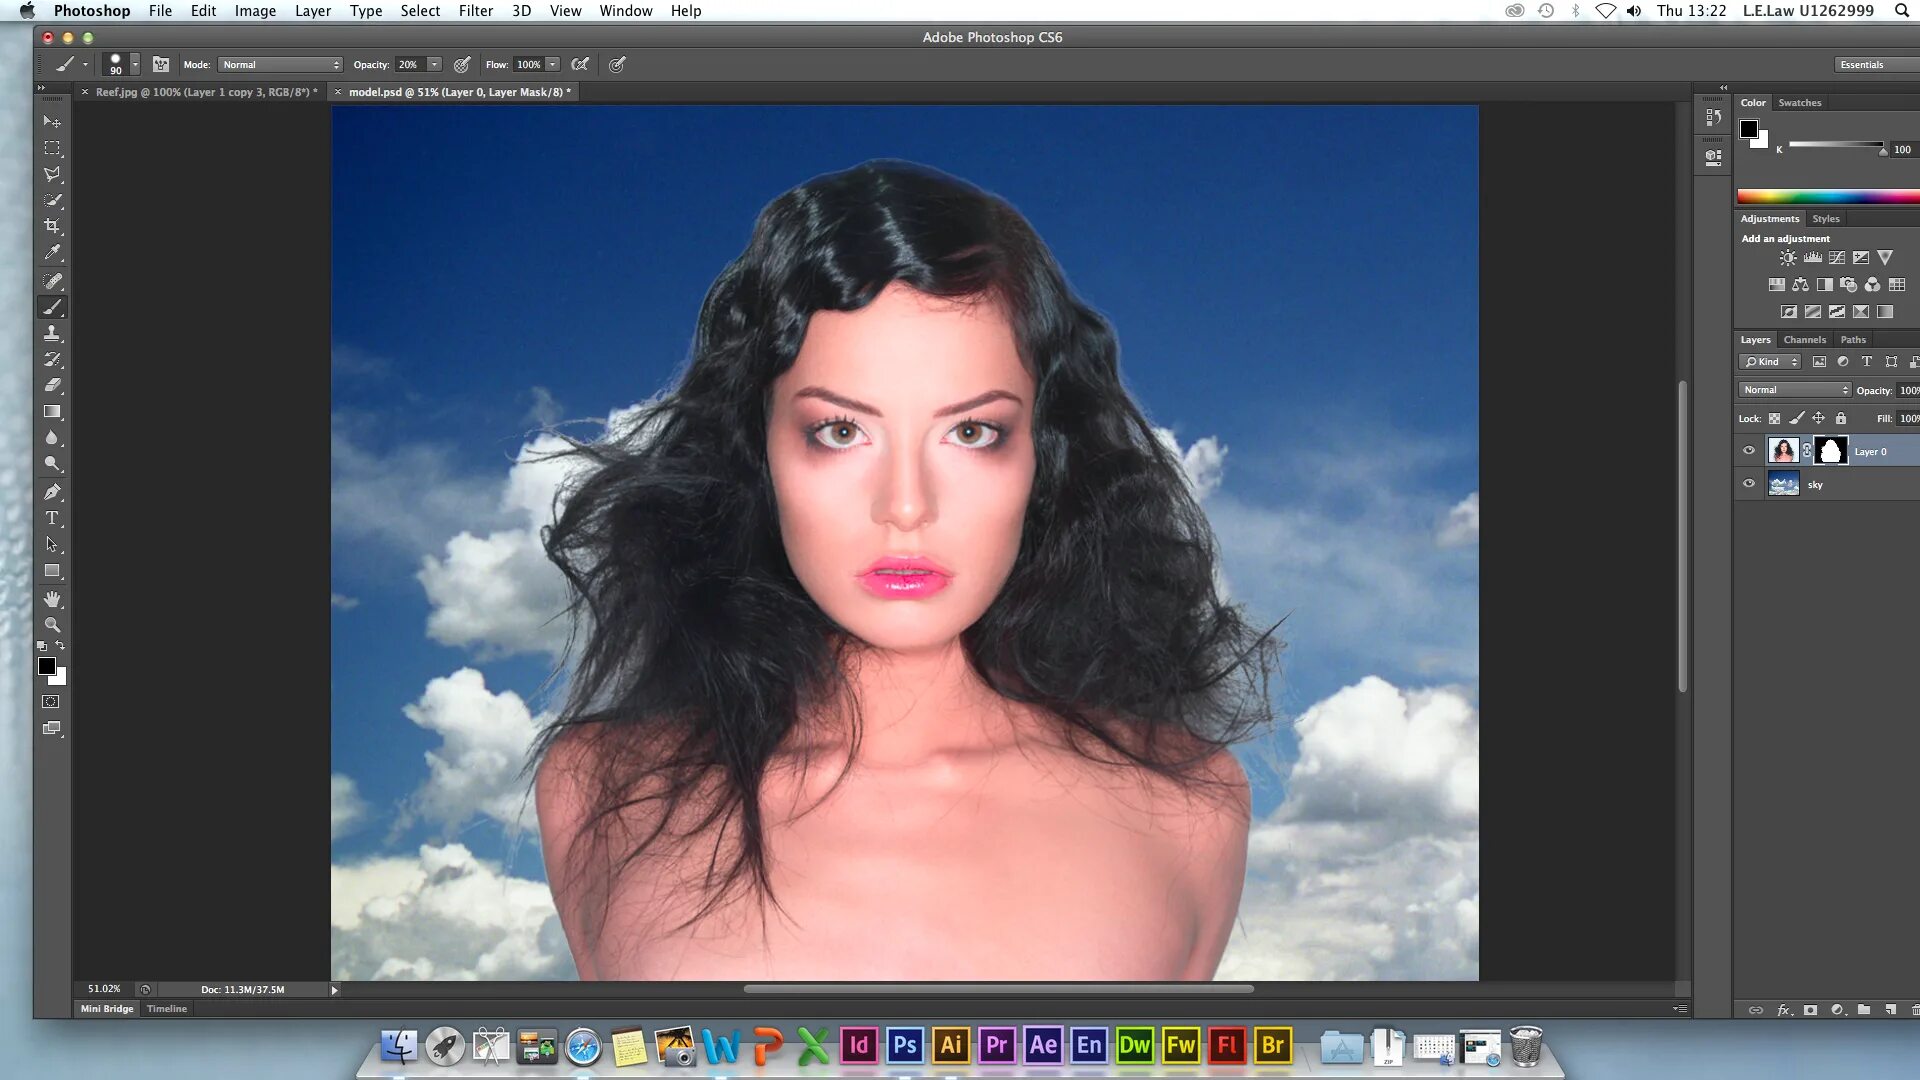This screenshot has height=1080, width=1920.
Task: Select the Lasso tool
Action: [52, 174]
